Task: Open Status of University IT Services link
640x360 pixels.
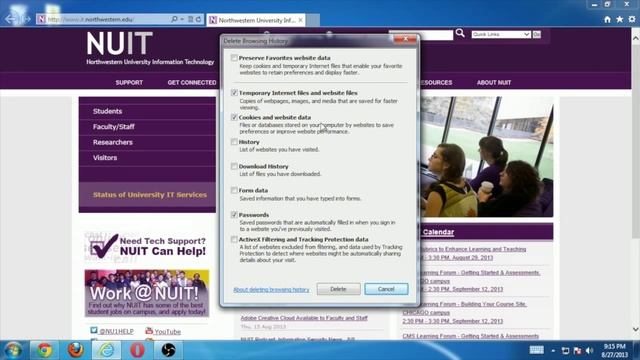Action: [150, 195]
